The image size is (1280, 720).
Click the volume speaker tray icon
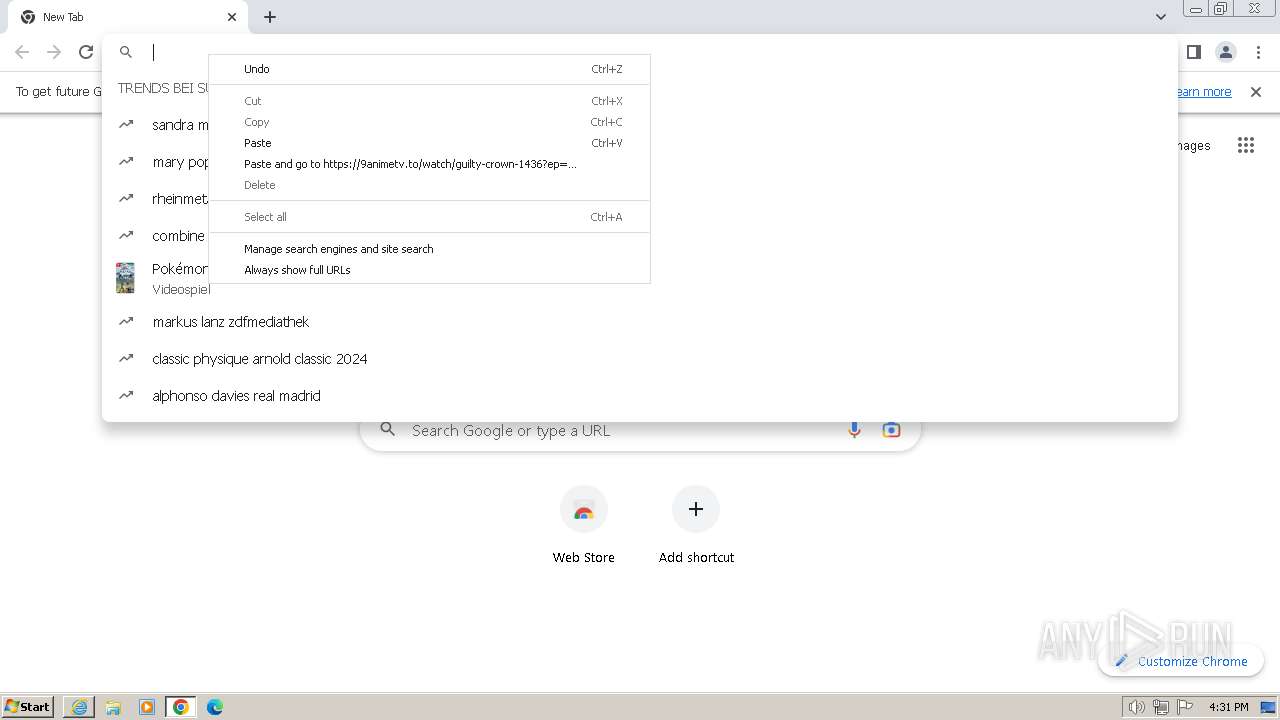pos(1136,707)
